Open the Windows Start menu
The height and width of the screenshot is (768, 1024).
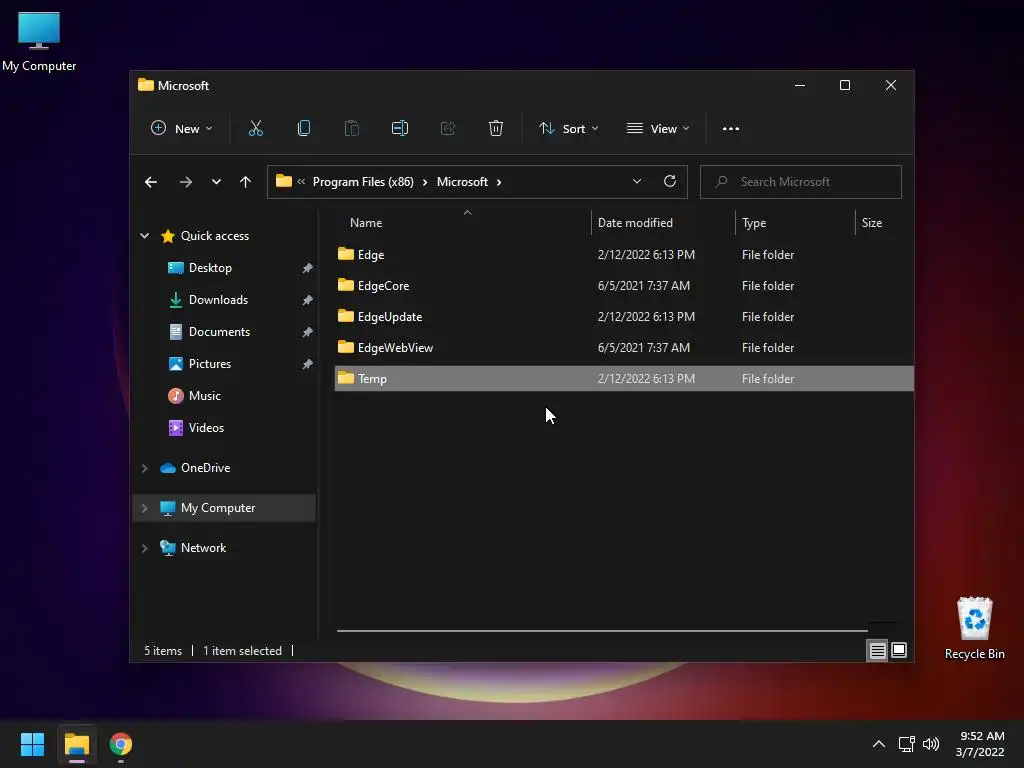(x=32, y=744)
